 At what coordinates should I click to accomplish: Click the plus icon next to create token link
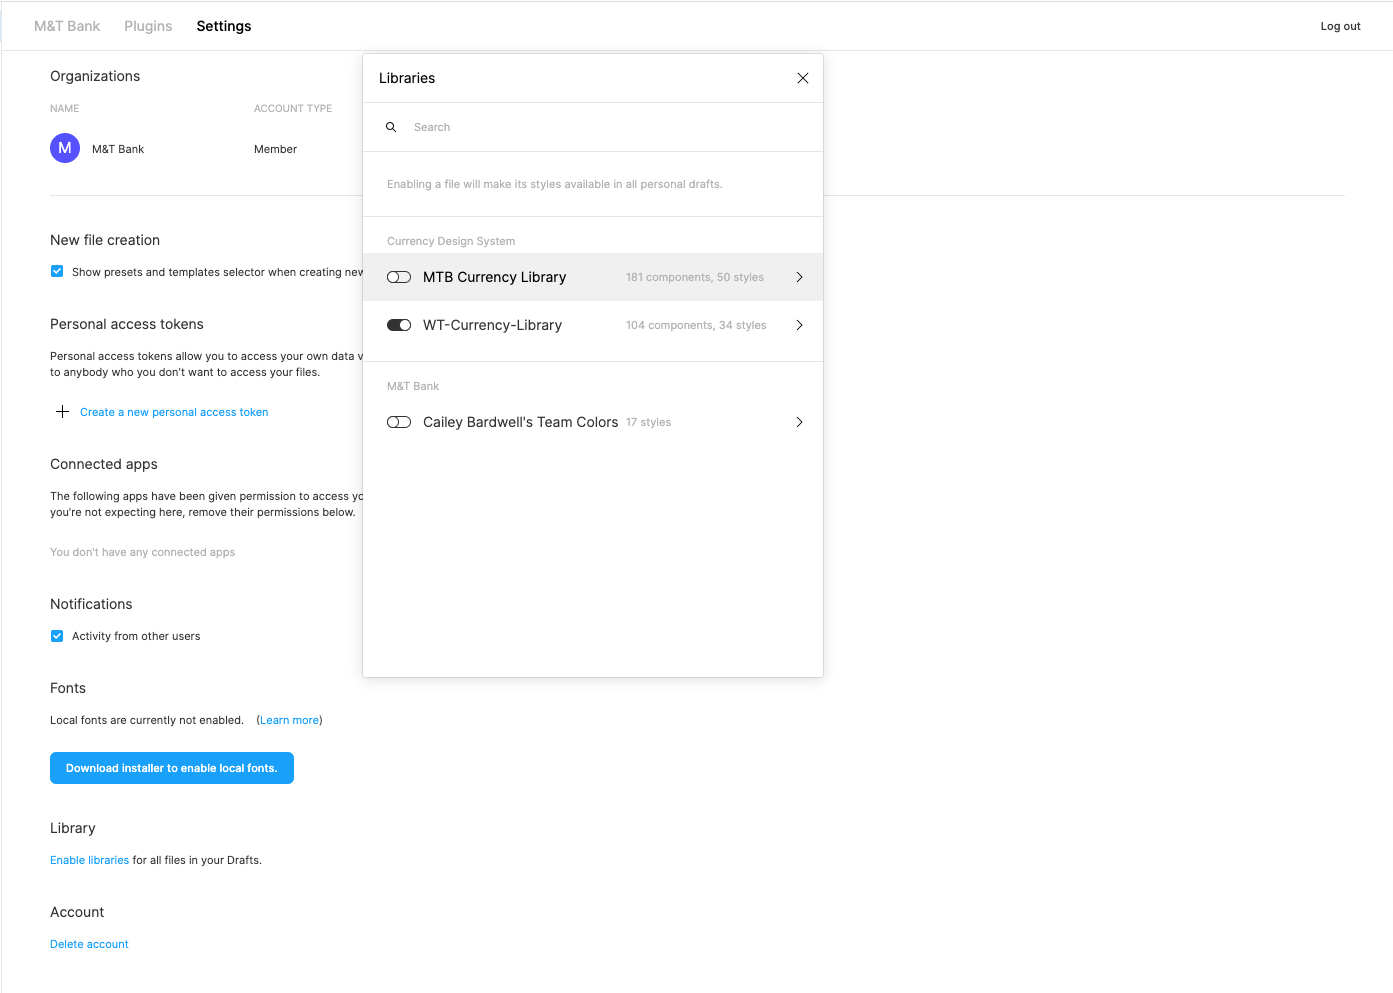point(61,411)
